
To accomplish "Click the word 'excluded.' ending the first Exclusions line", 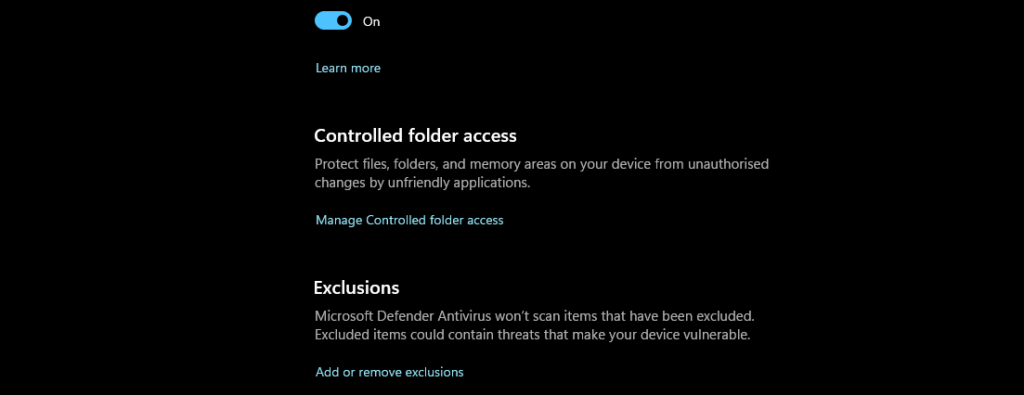I will [727, 317].
